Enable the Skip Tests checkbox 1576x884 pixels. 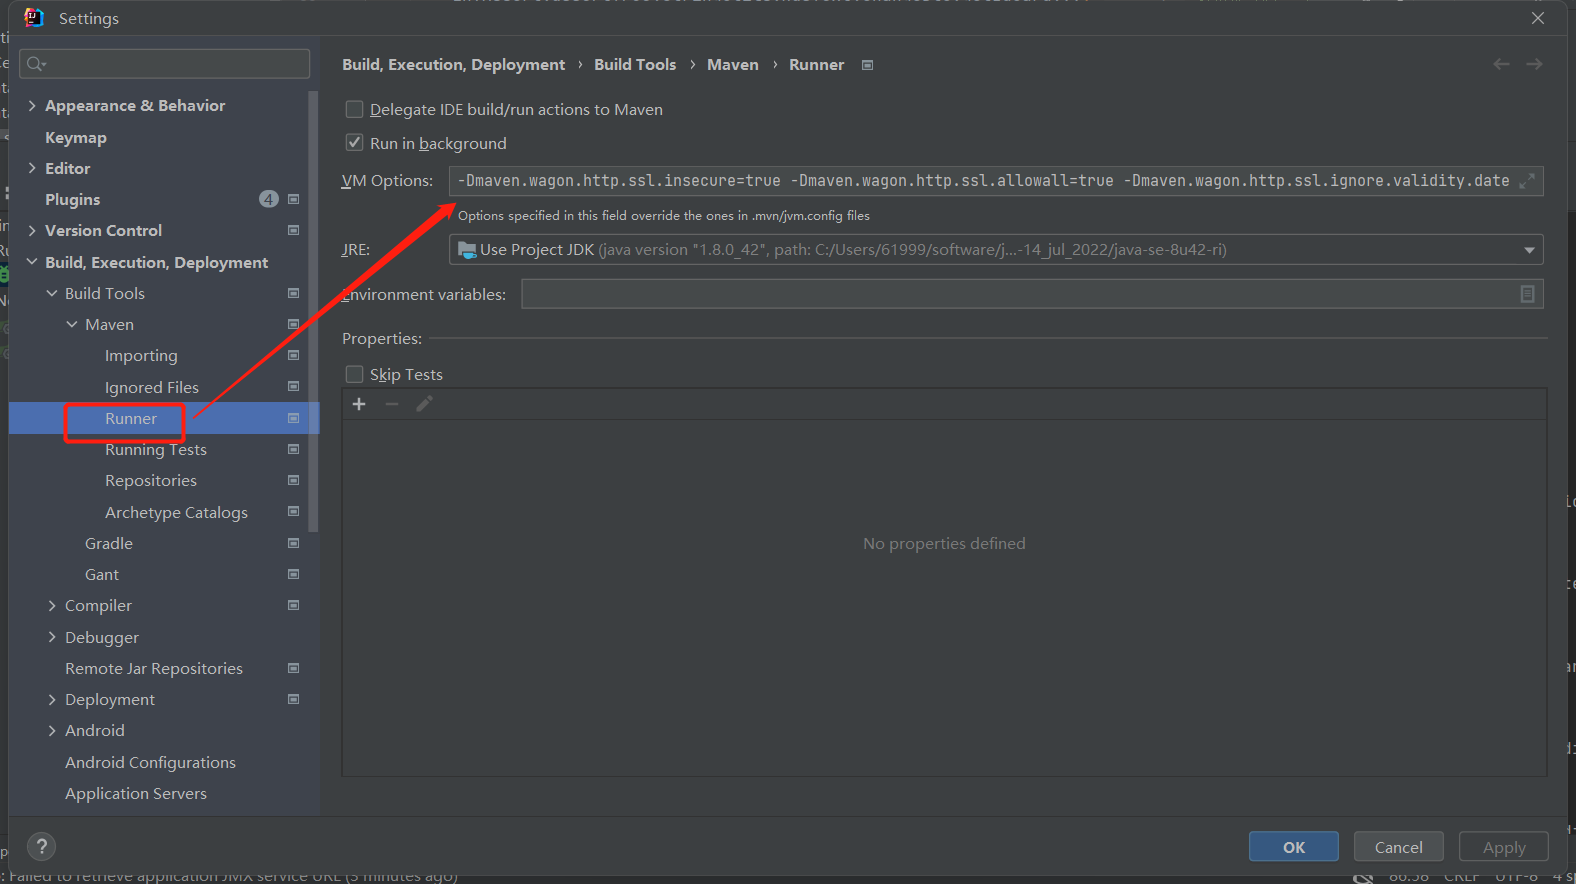pyautogui.click(x=354, y=374)
